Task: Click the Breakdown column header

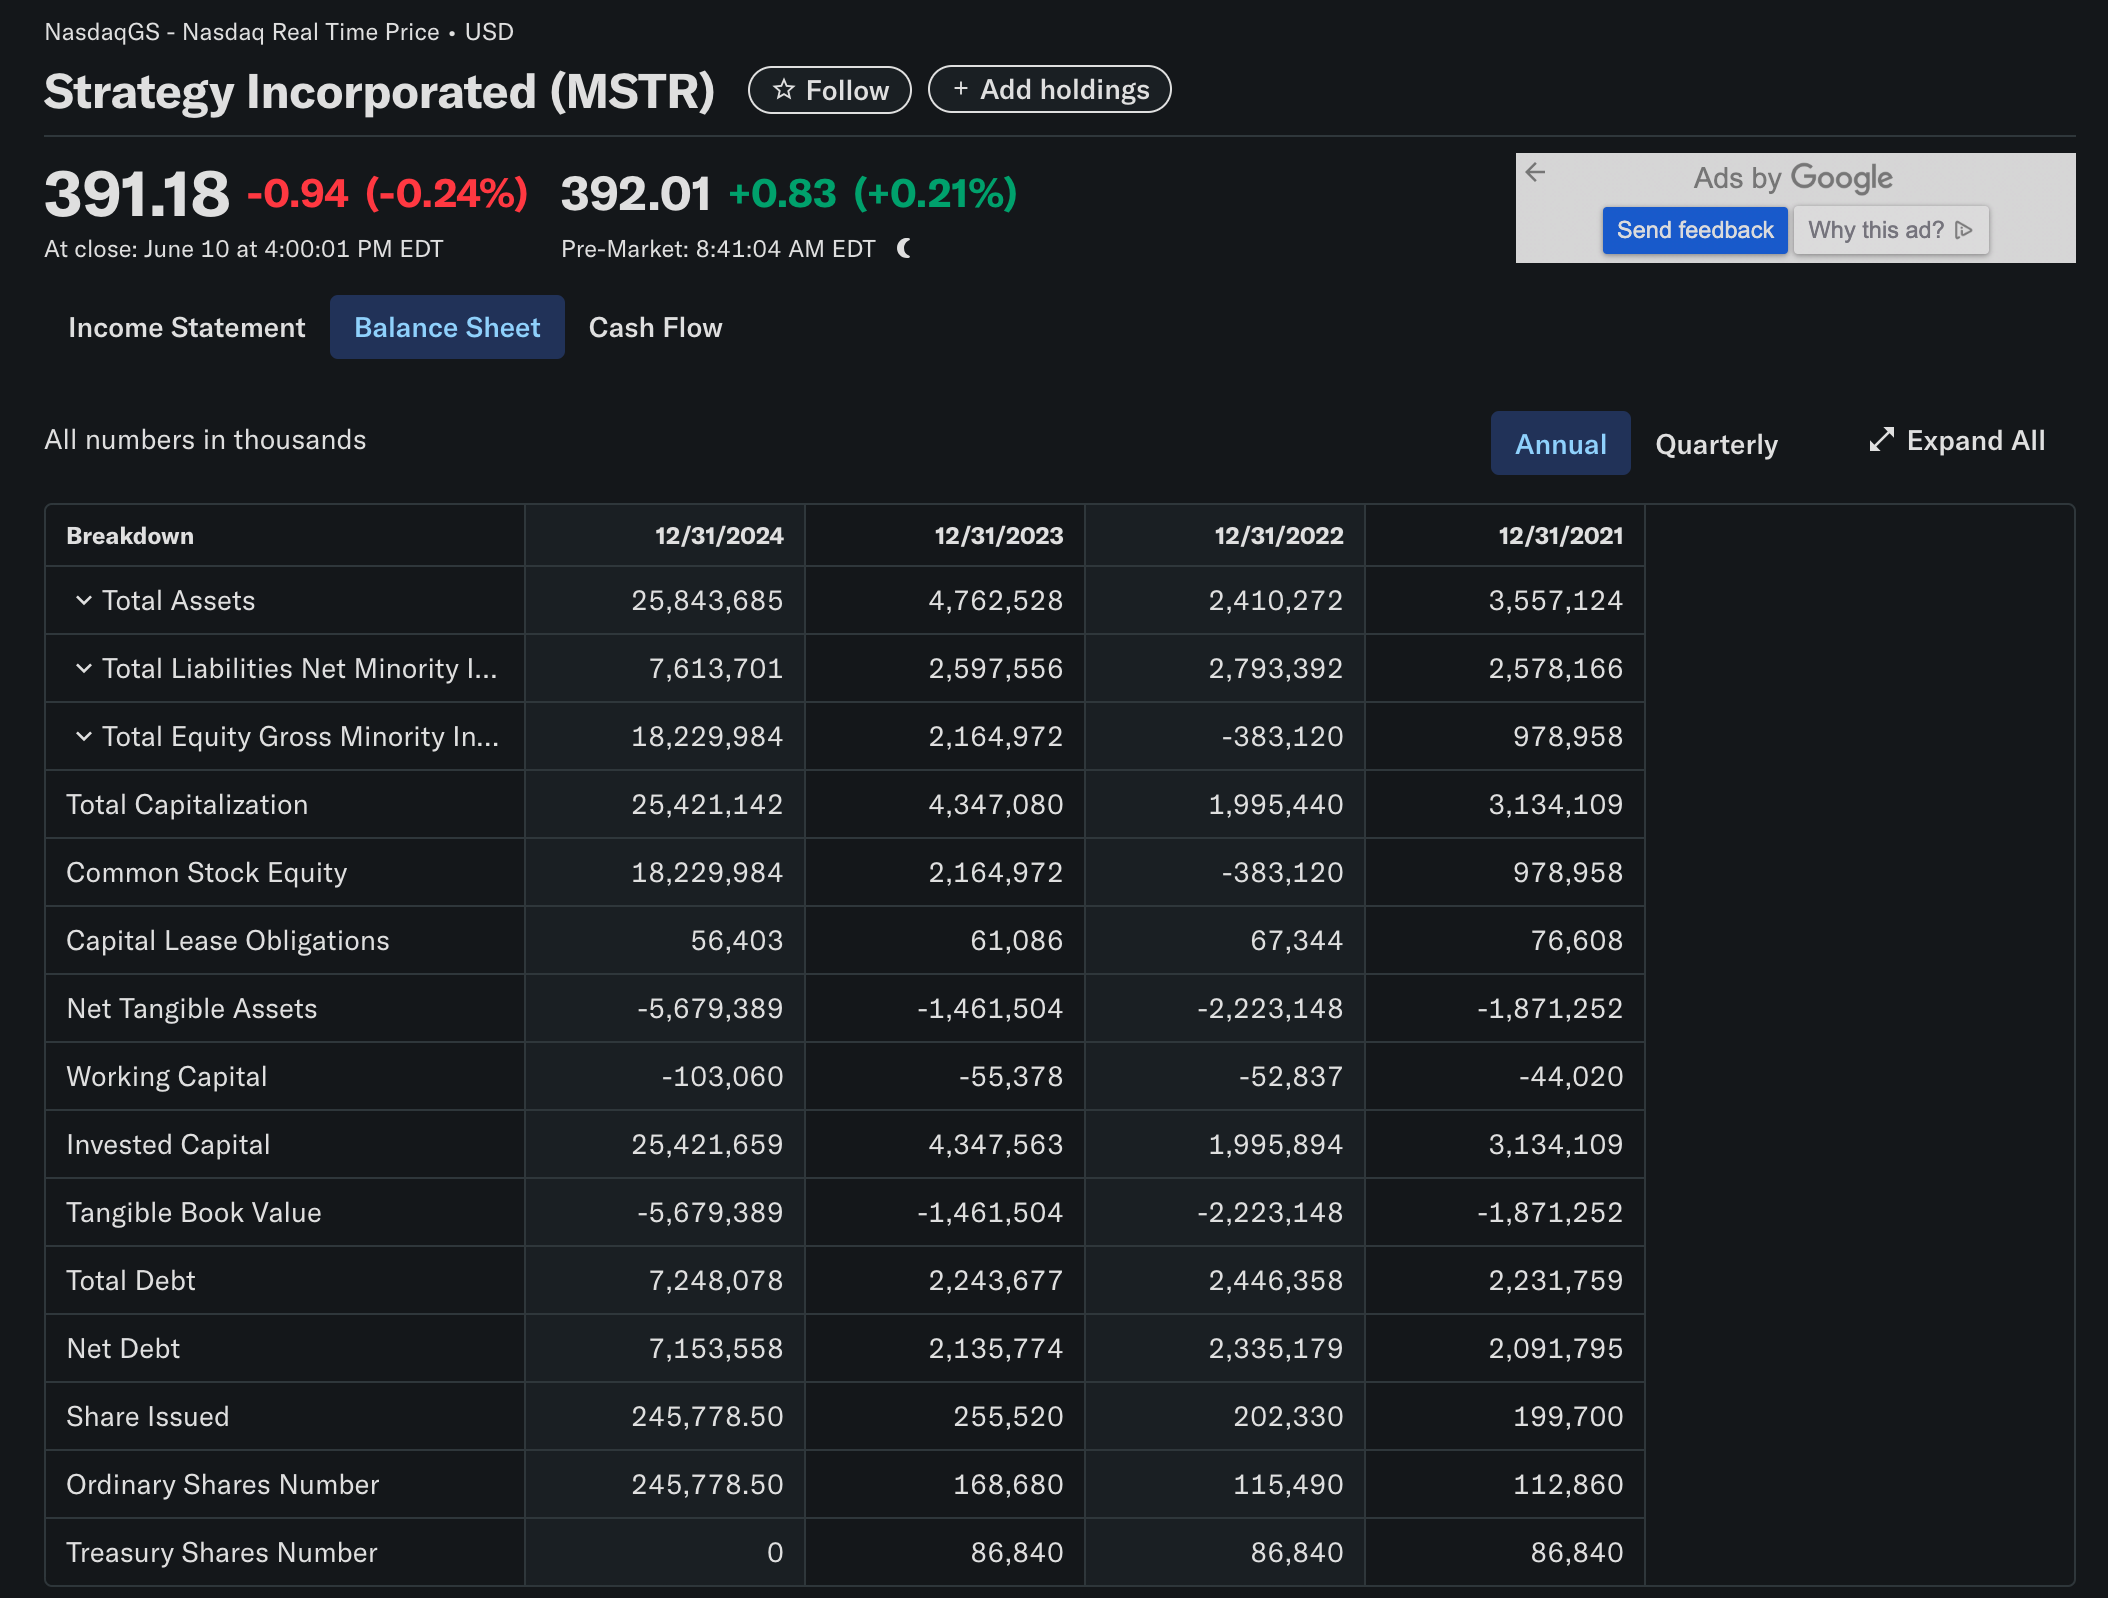Action: (130, 536)
